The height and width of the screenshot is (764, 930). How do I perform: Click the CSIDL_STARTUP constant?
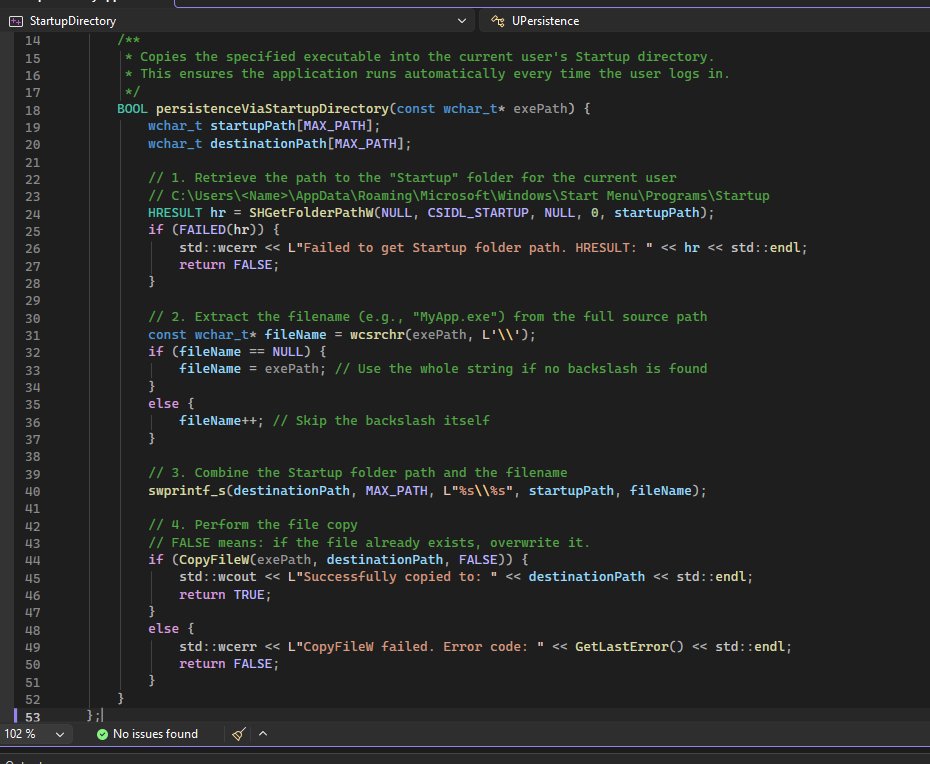478,212
